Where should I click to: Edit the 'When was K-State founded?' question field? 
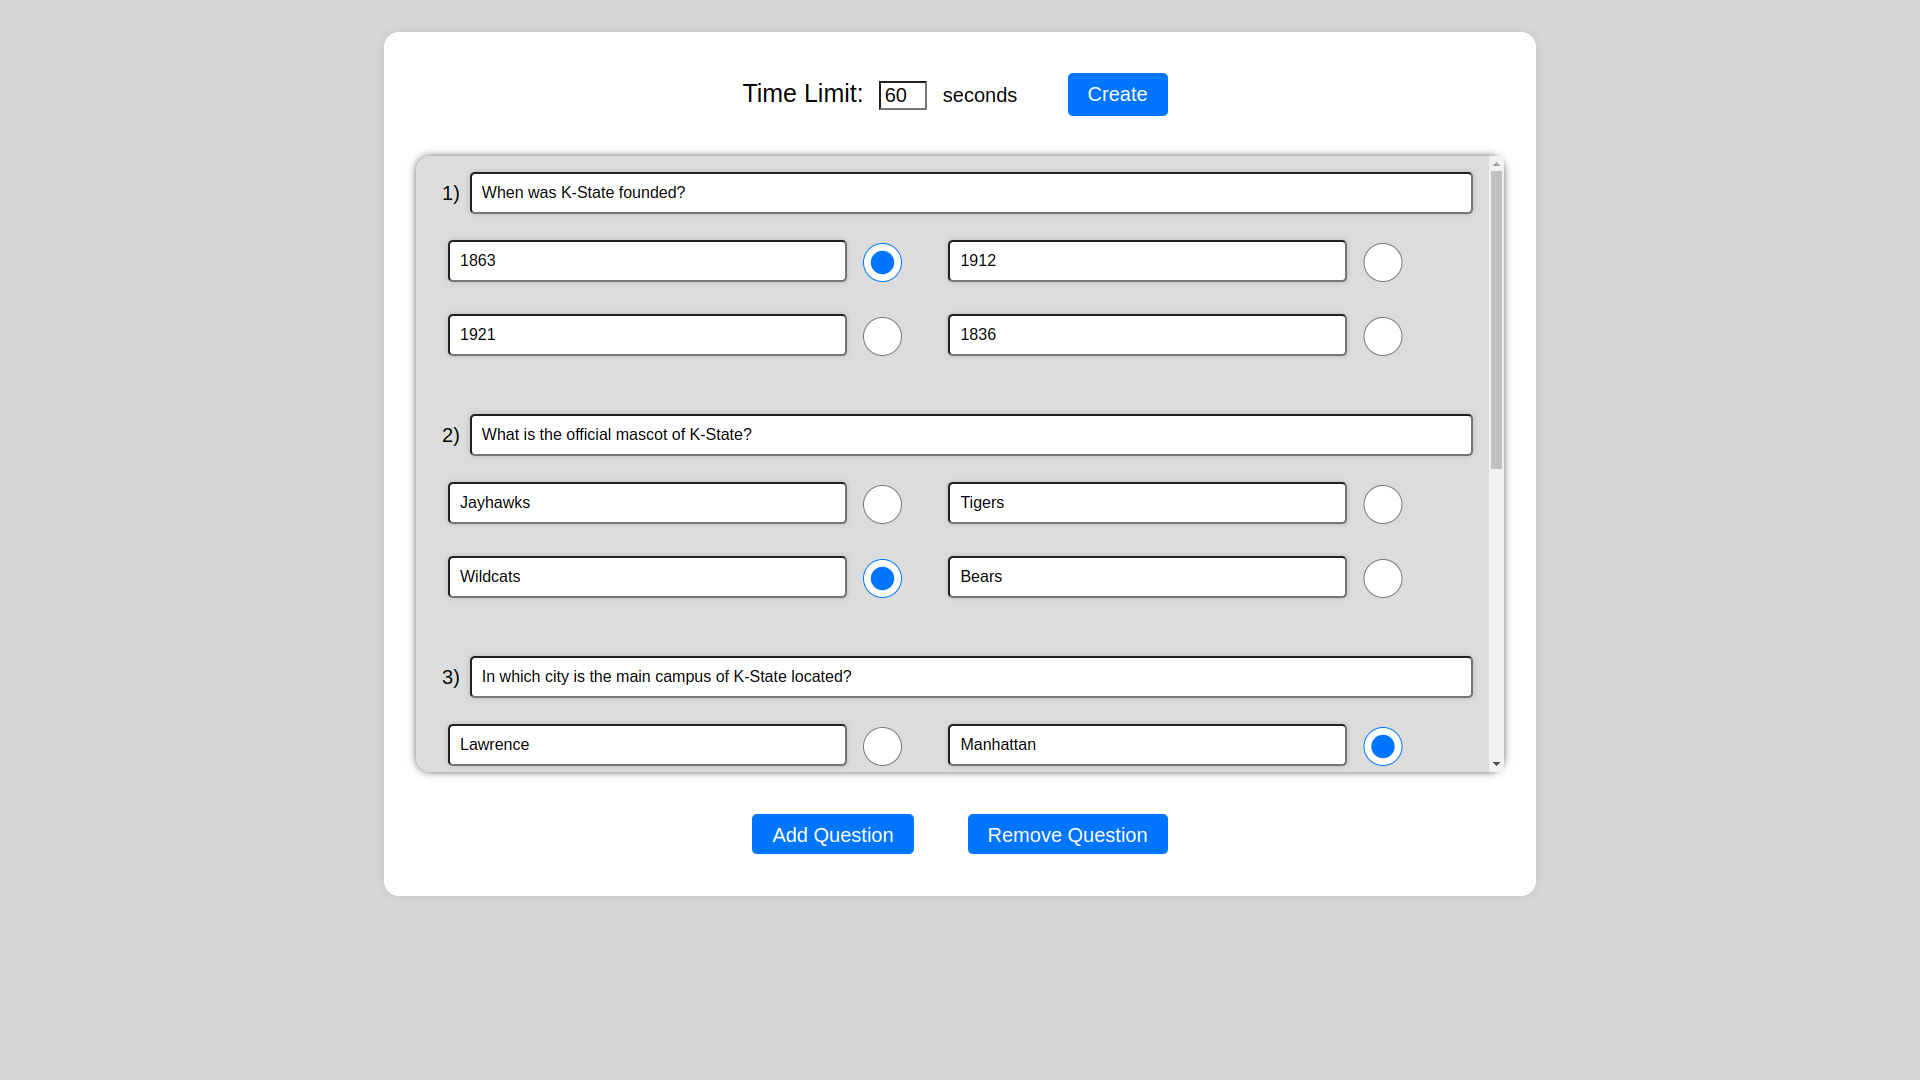(x=970, y=193)
